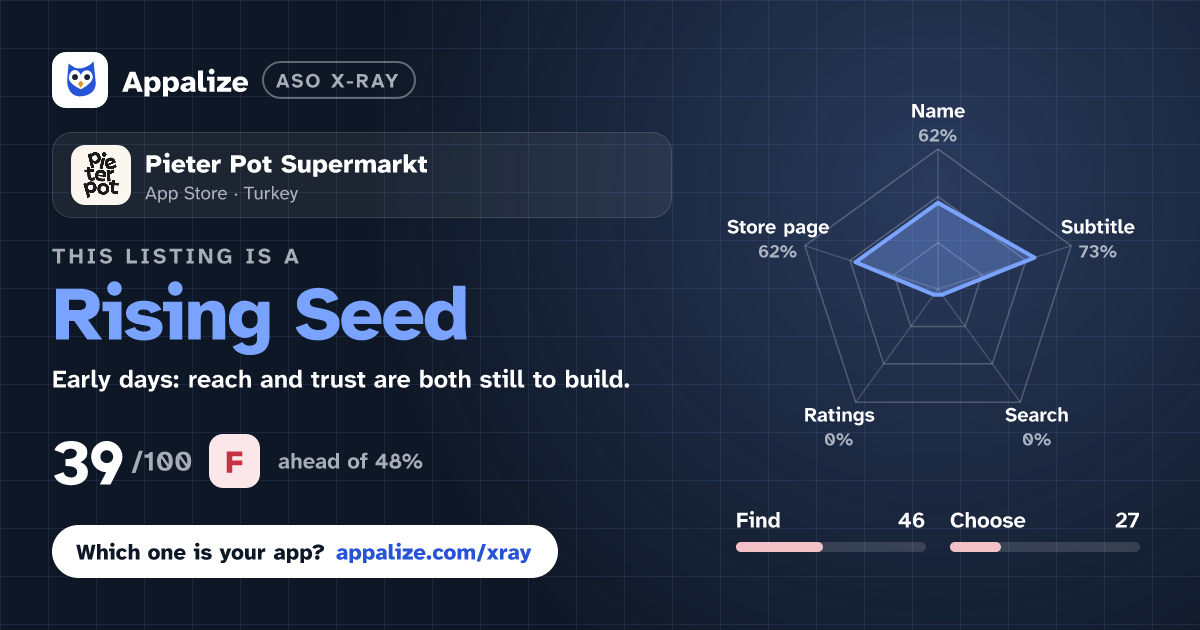1200x630 pixels.
Task: Select the Store page 62% radar label
Action: (778, 238)
